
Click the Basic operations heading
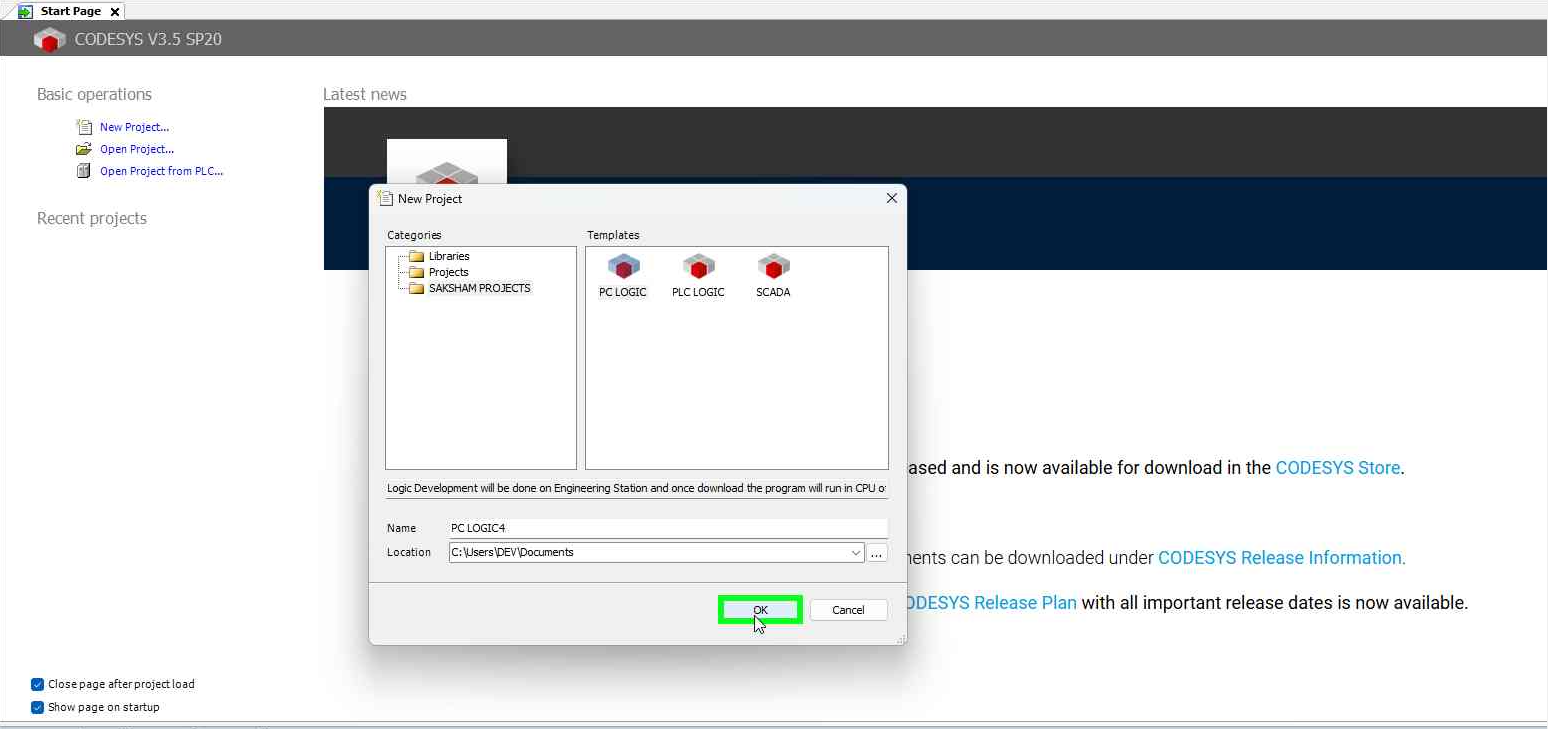click(x=94, y=94)
